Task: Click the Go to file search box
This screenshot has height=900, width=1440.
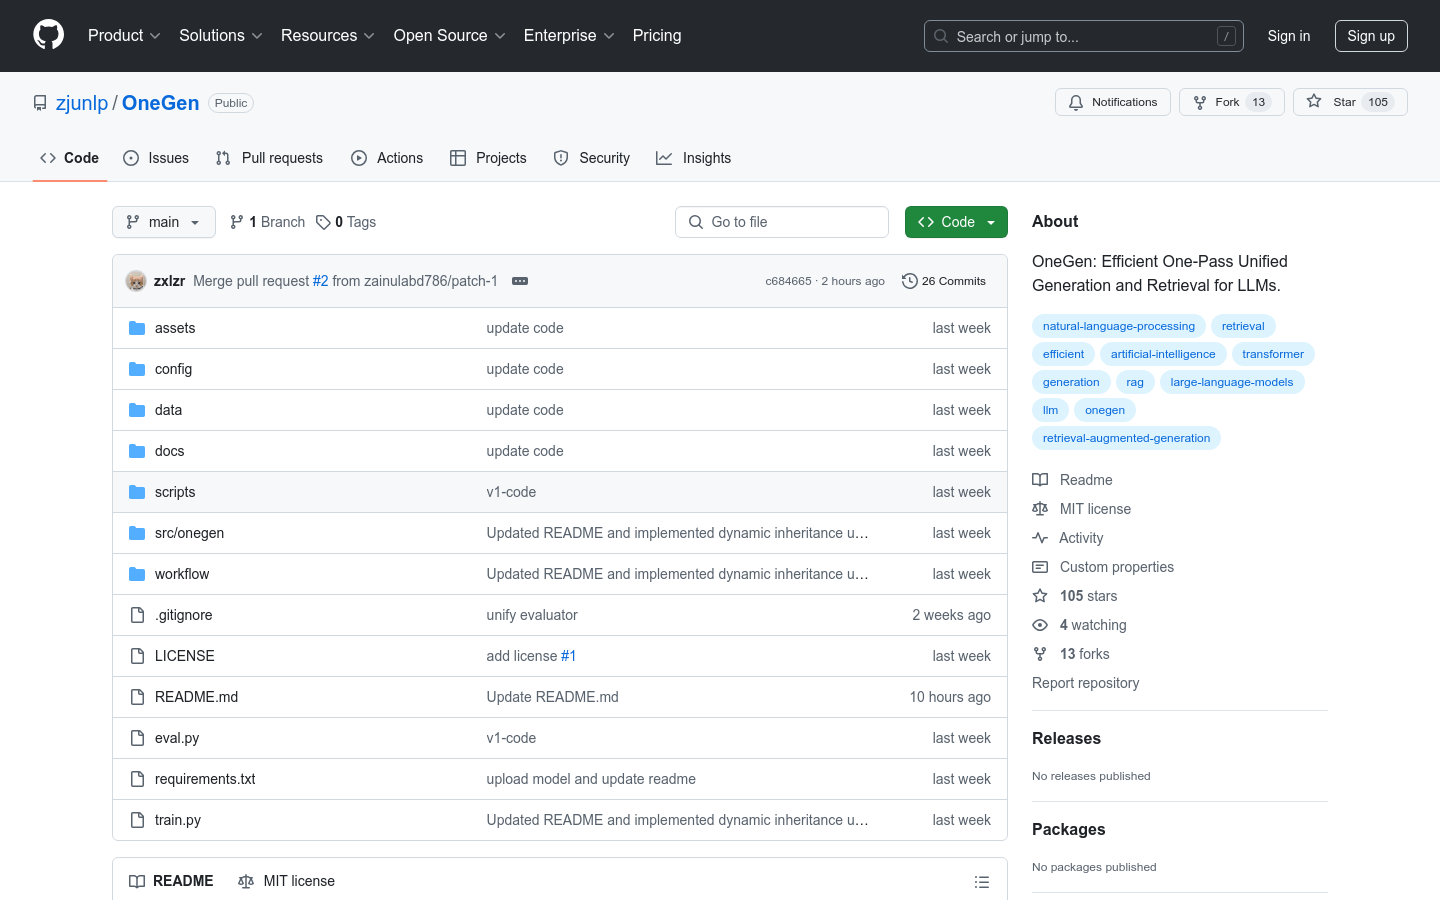Action: click(x=782, y=222)
